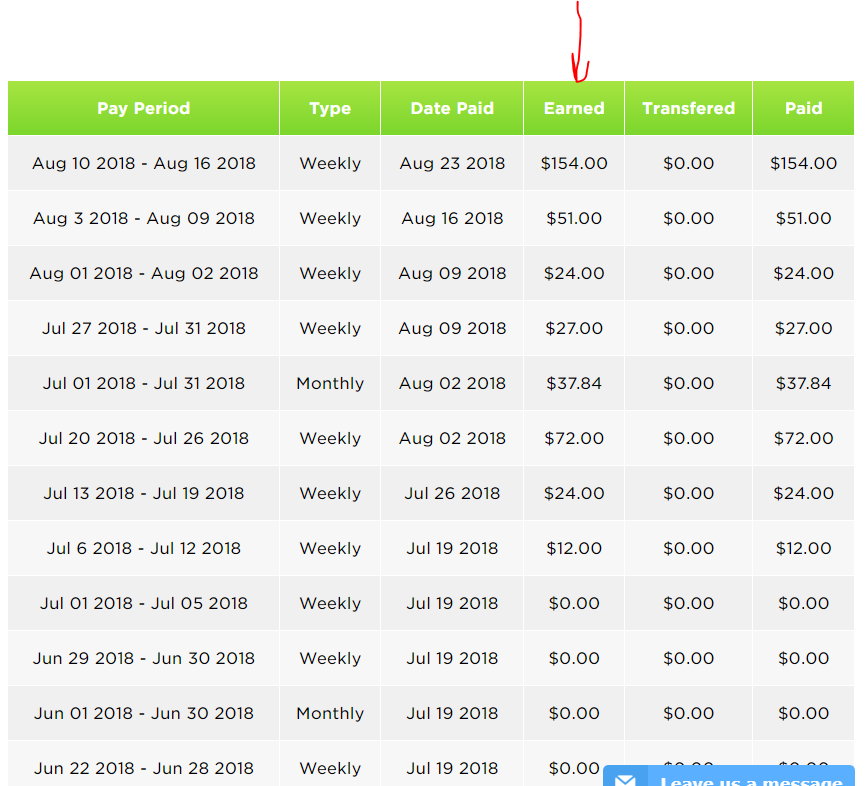The image size is (865, 786).
Task: Click the Paid column header
Action: (x=803, y=108)
